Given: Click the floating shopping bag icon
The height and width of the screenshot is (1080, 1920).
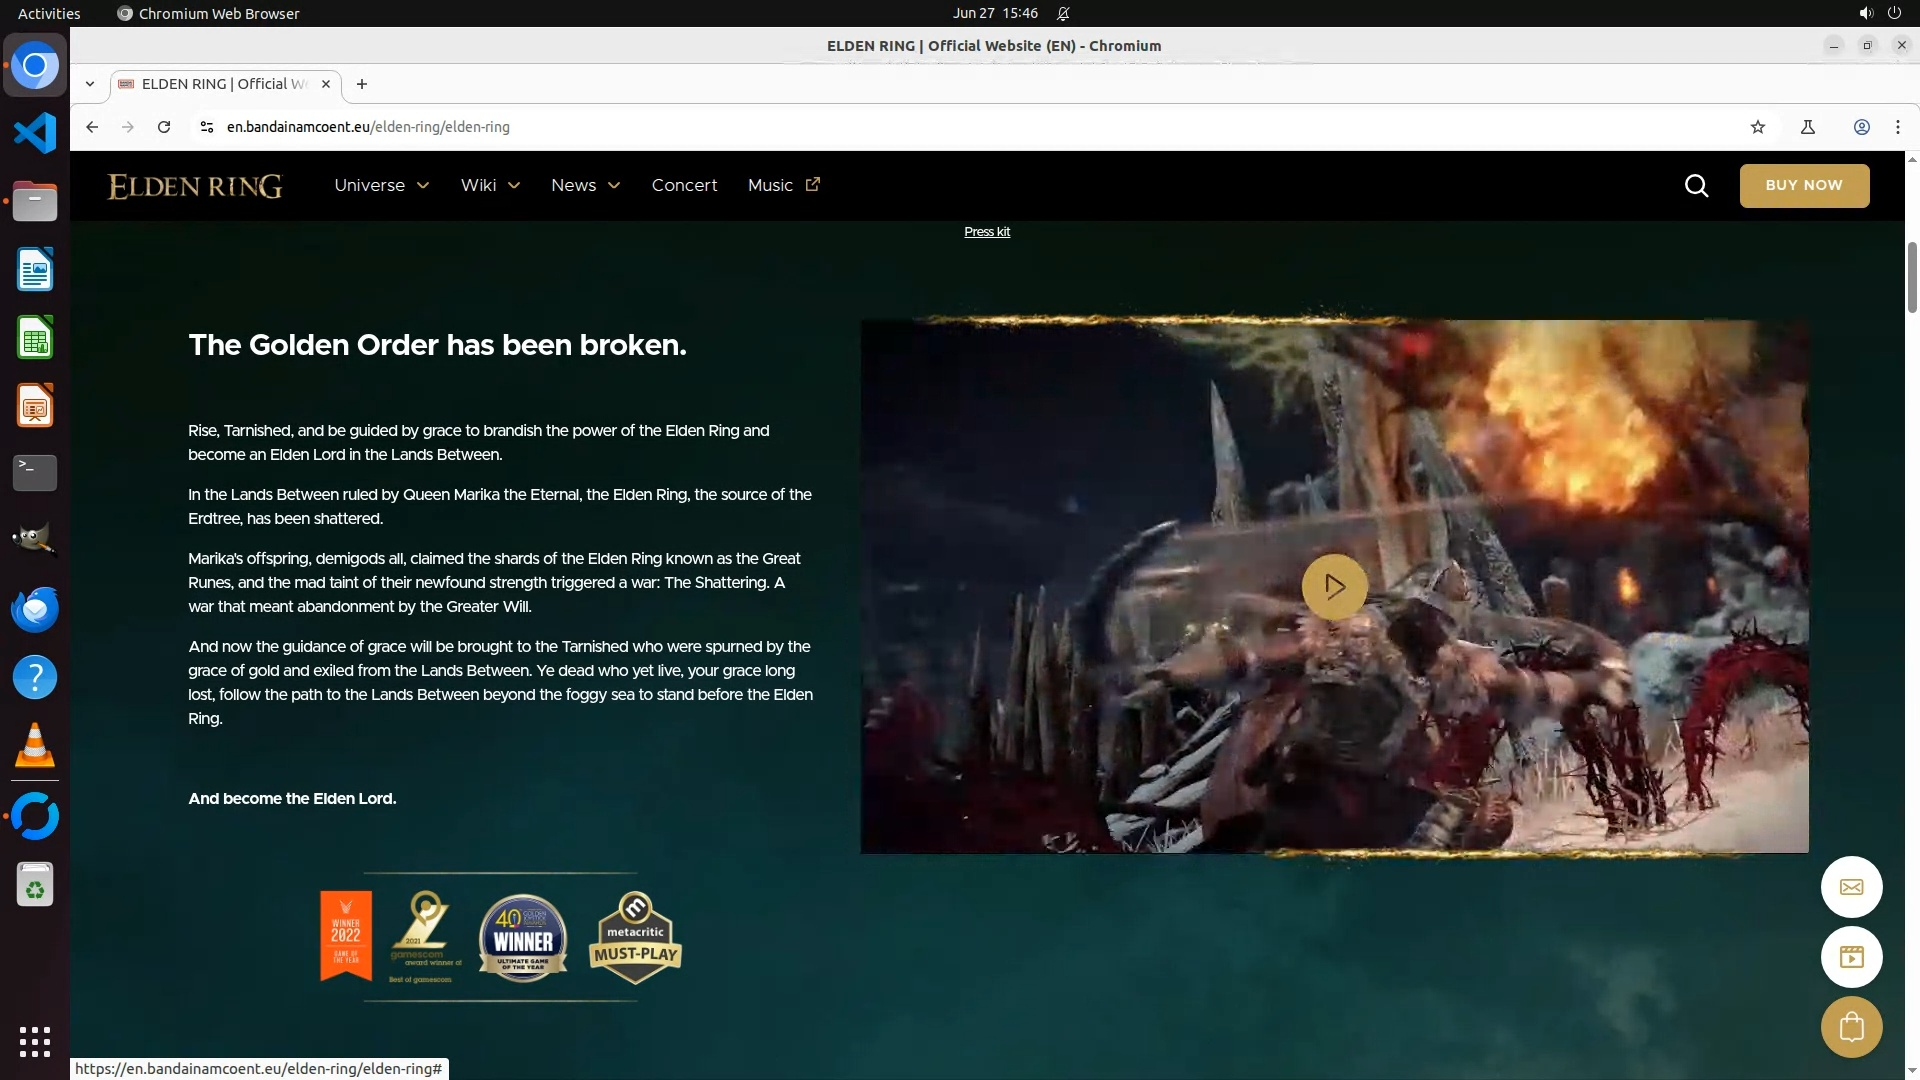Looking at the screenshot, I should point(1851,1027).
